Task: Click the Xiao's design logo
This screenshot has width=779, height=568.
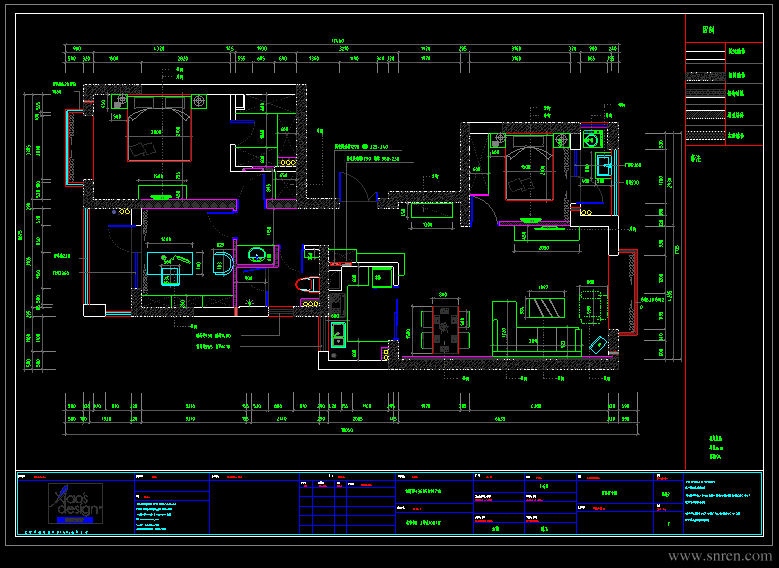Action: pyautogui.click(x=76, y=502)
